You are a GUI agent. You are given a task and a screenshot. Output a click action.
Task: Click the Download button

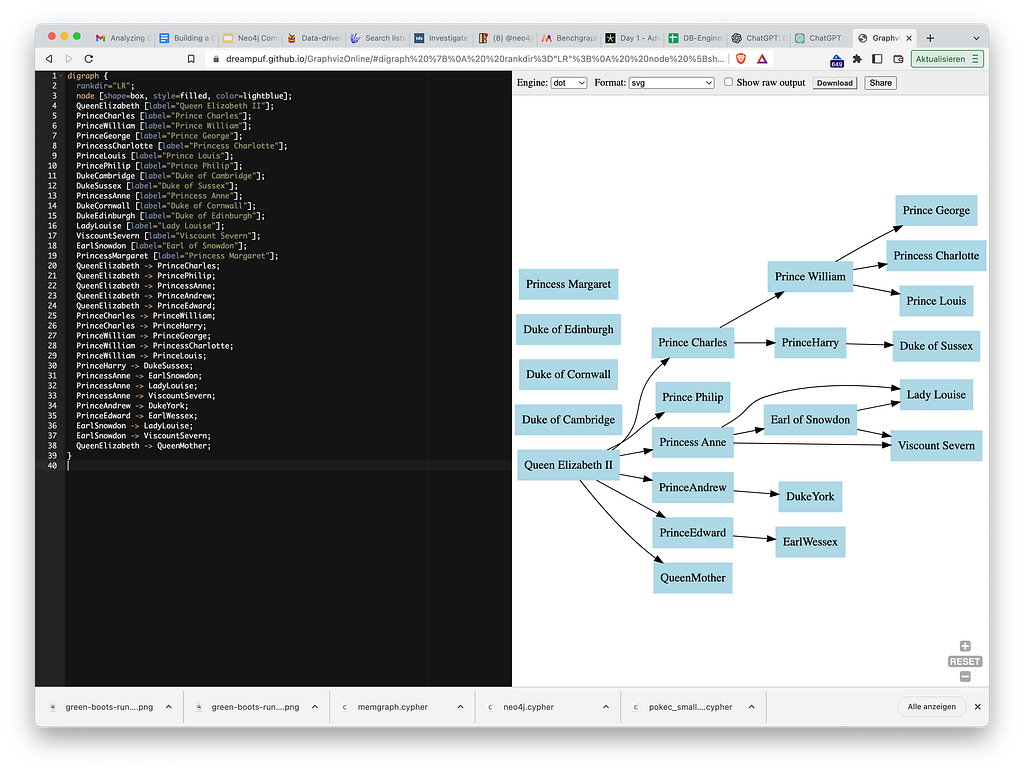[x=834, y=83]
